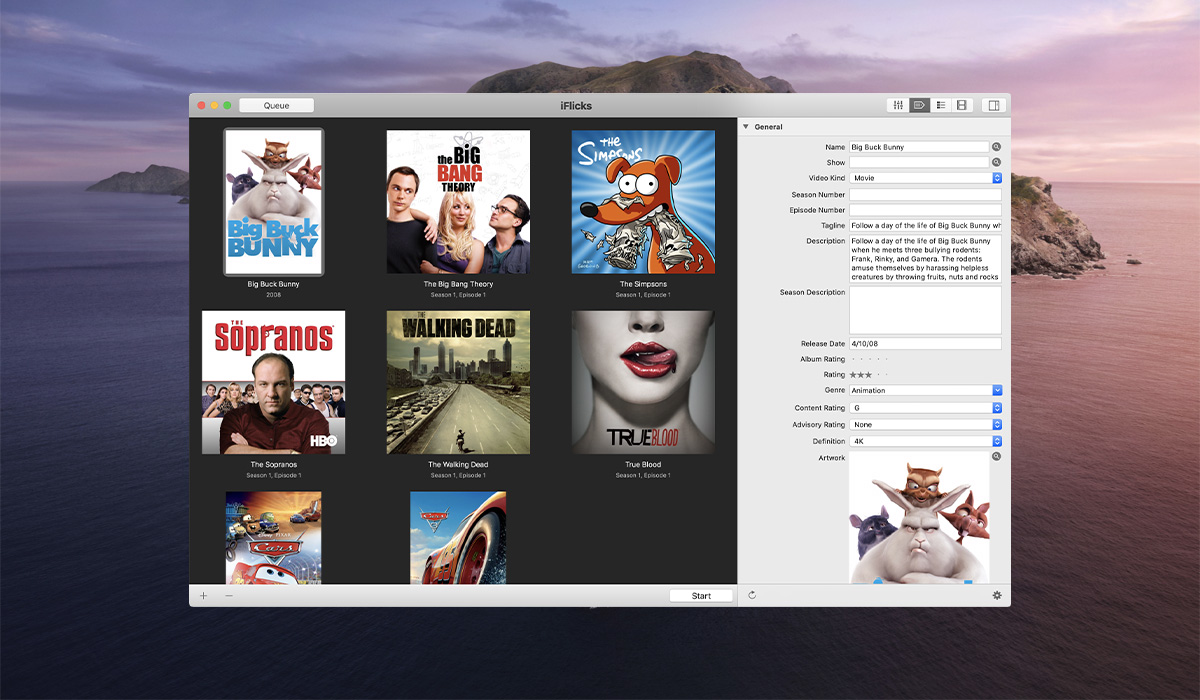
Task: Select The Walking Dead poster
Action: click(458, 382)
